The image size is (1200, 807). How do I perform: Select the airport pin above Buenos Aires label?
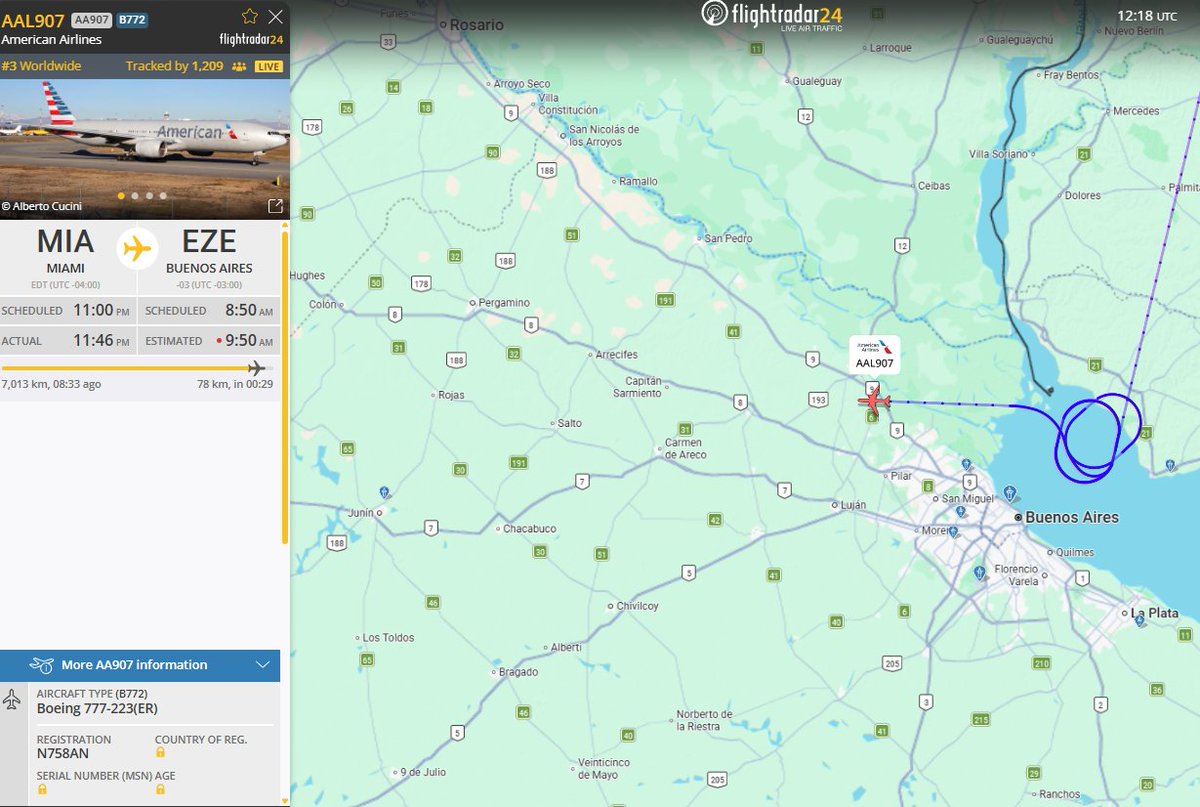1010,493
